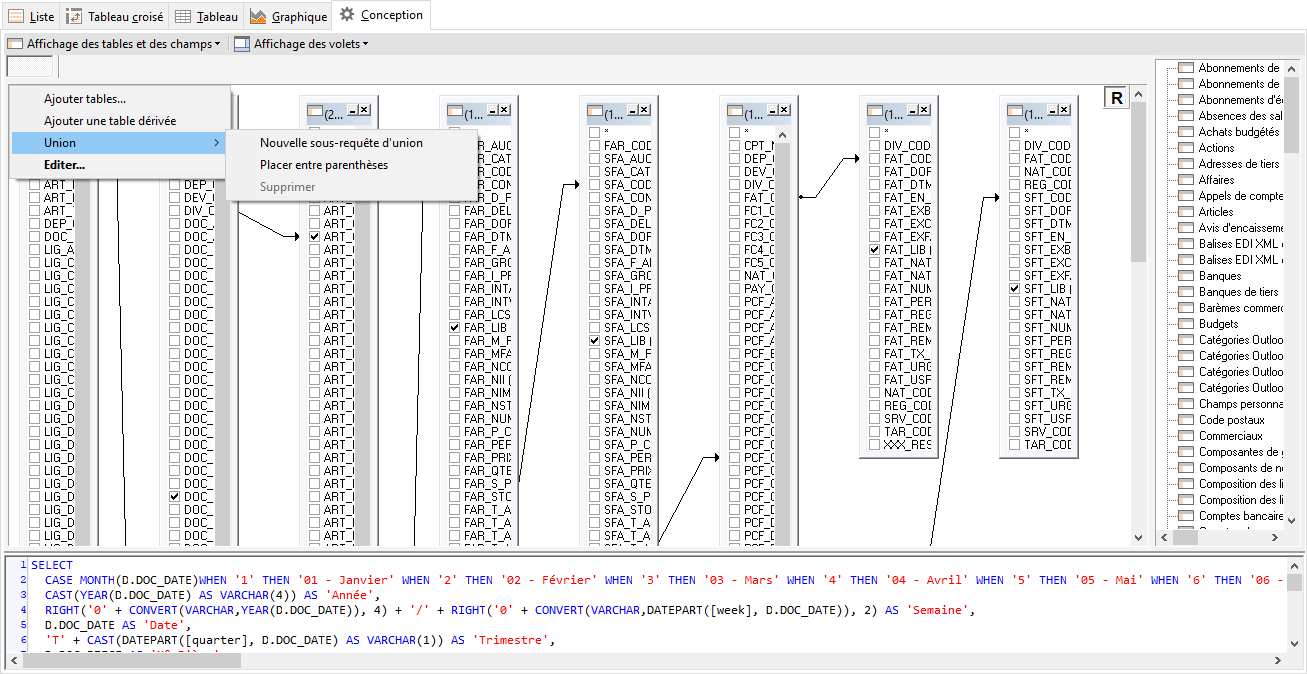Click the Code postaux table icon
This screenshot has width=1307, height=674.
tap(1186, 420)
